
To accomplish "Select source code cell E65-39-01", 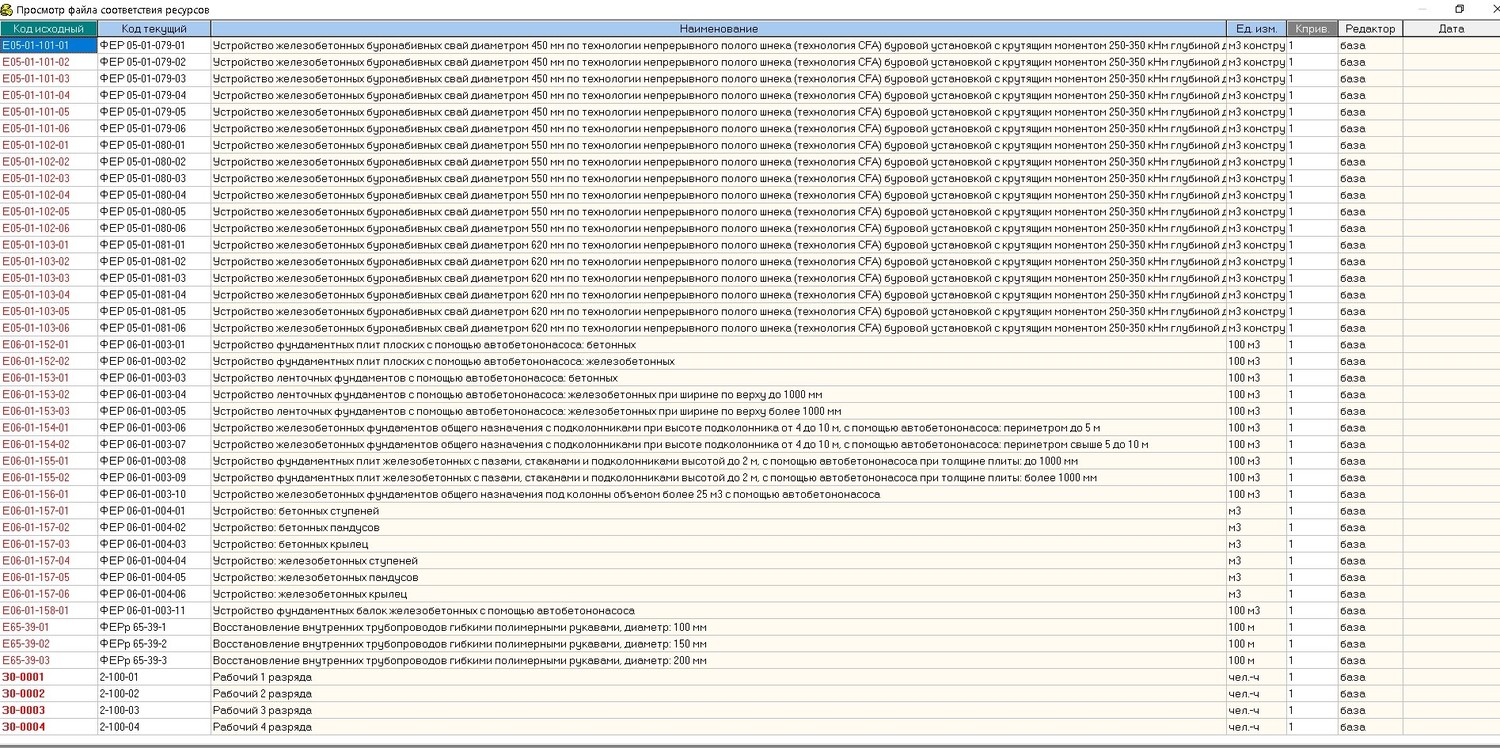I will tap(49, 627).
